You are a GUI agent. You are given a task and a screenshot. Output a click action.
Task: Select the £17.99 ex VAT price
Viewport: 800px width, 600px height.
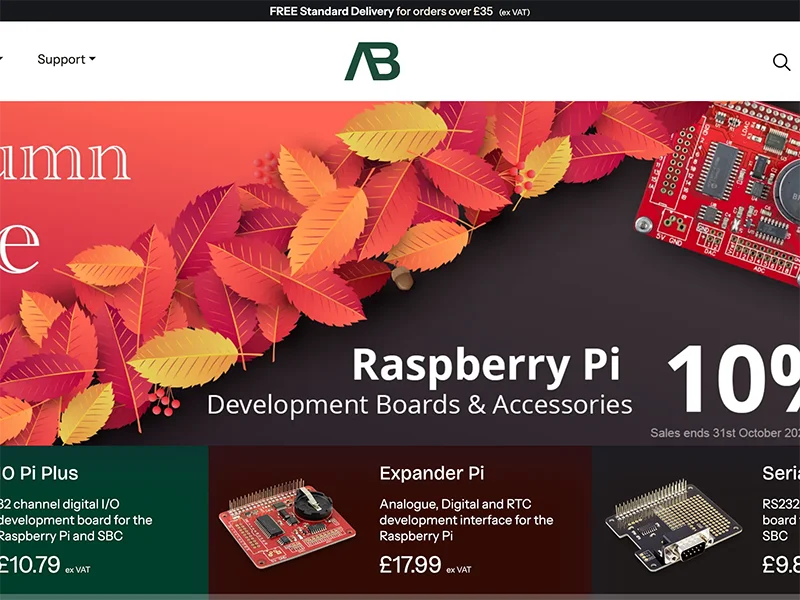pos(426,565)
